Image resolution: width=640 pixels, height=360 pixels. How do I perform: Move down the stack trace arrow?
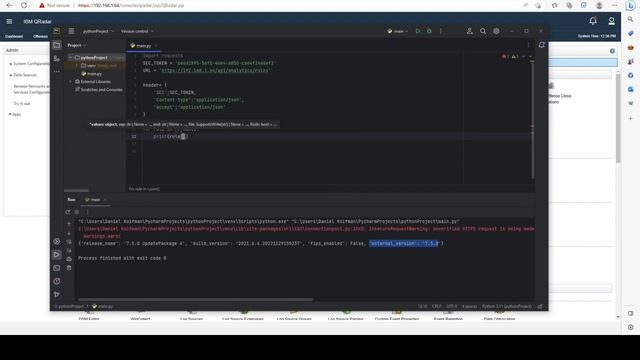[x=69, y=233]
